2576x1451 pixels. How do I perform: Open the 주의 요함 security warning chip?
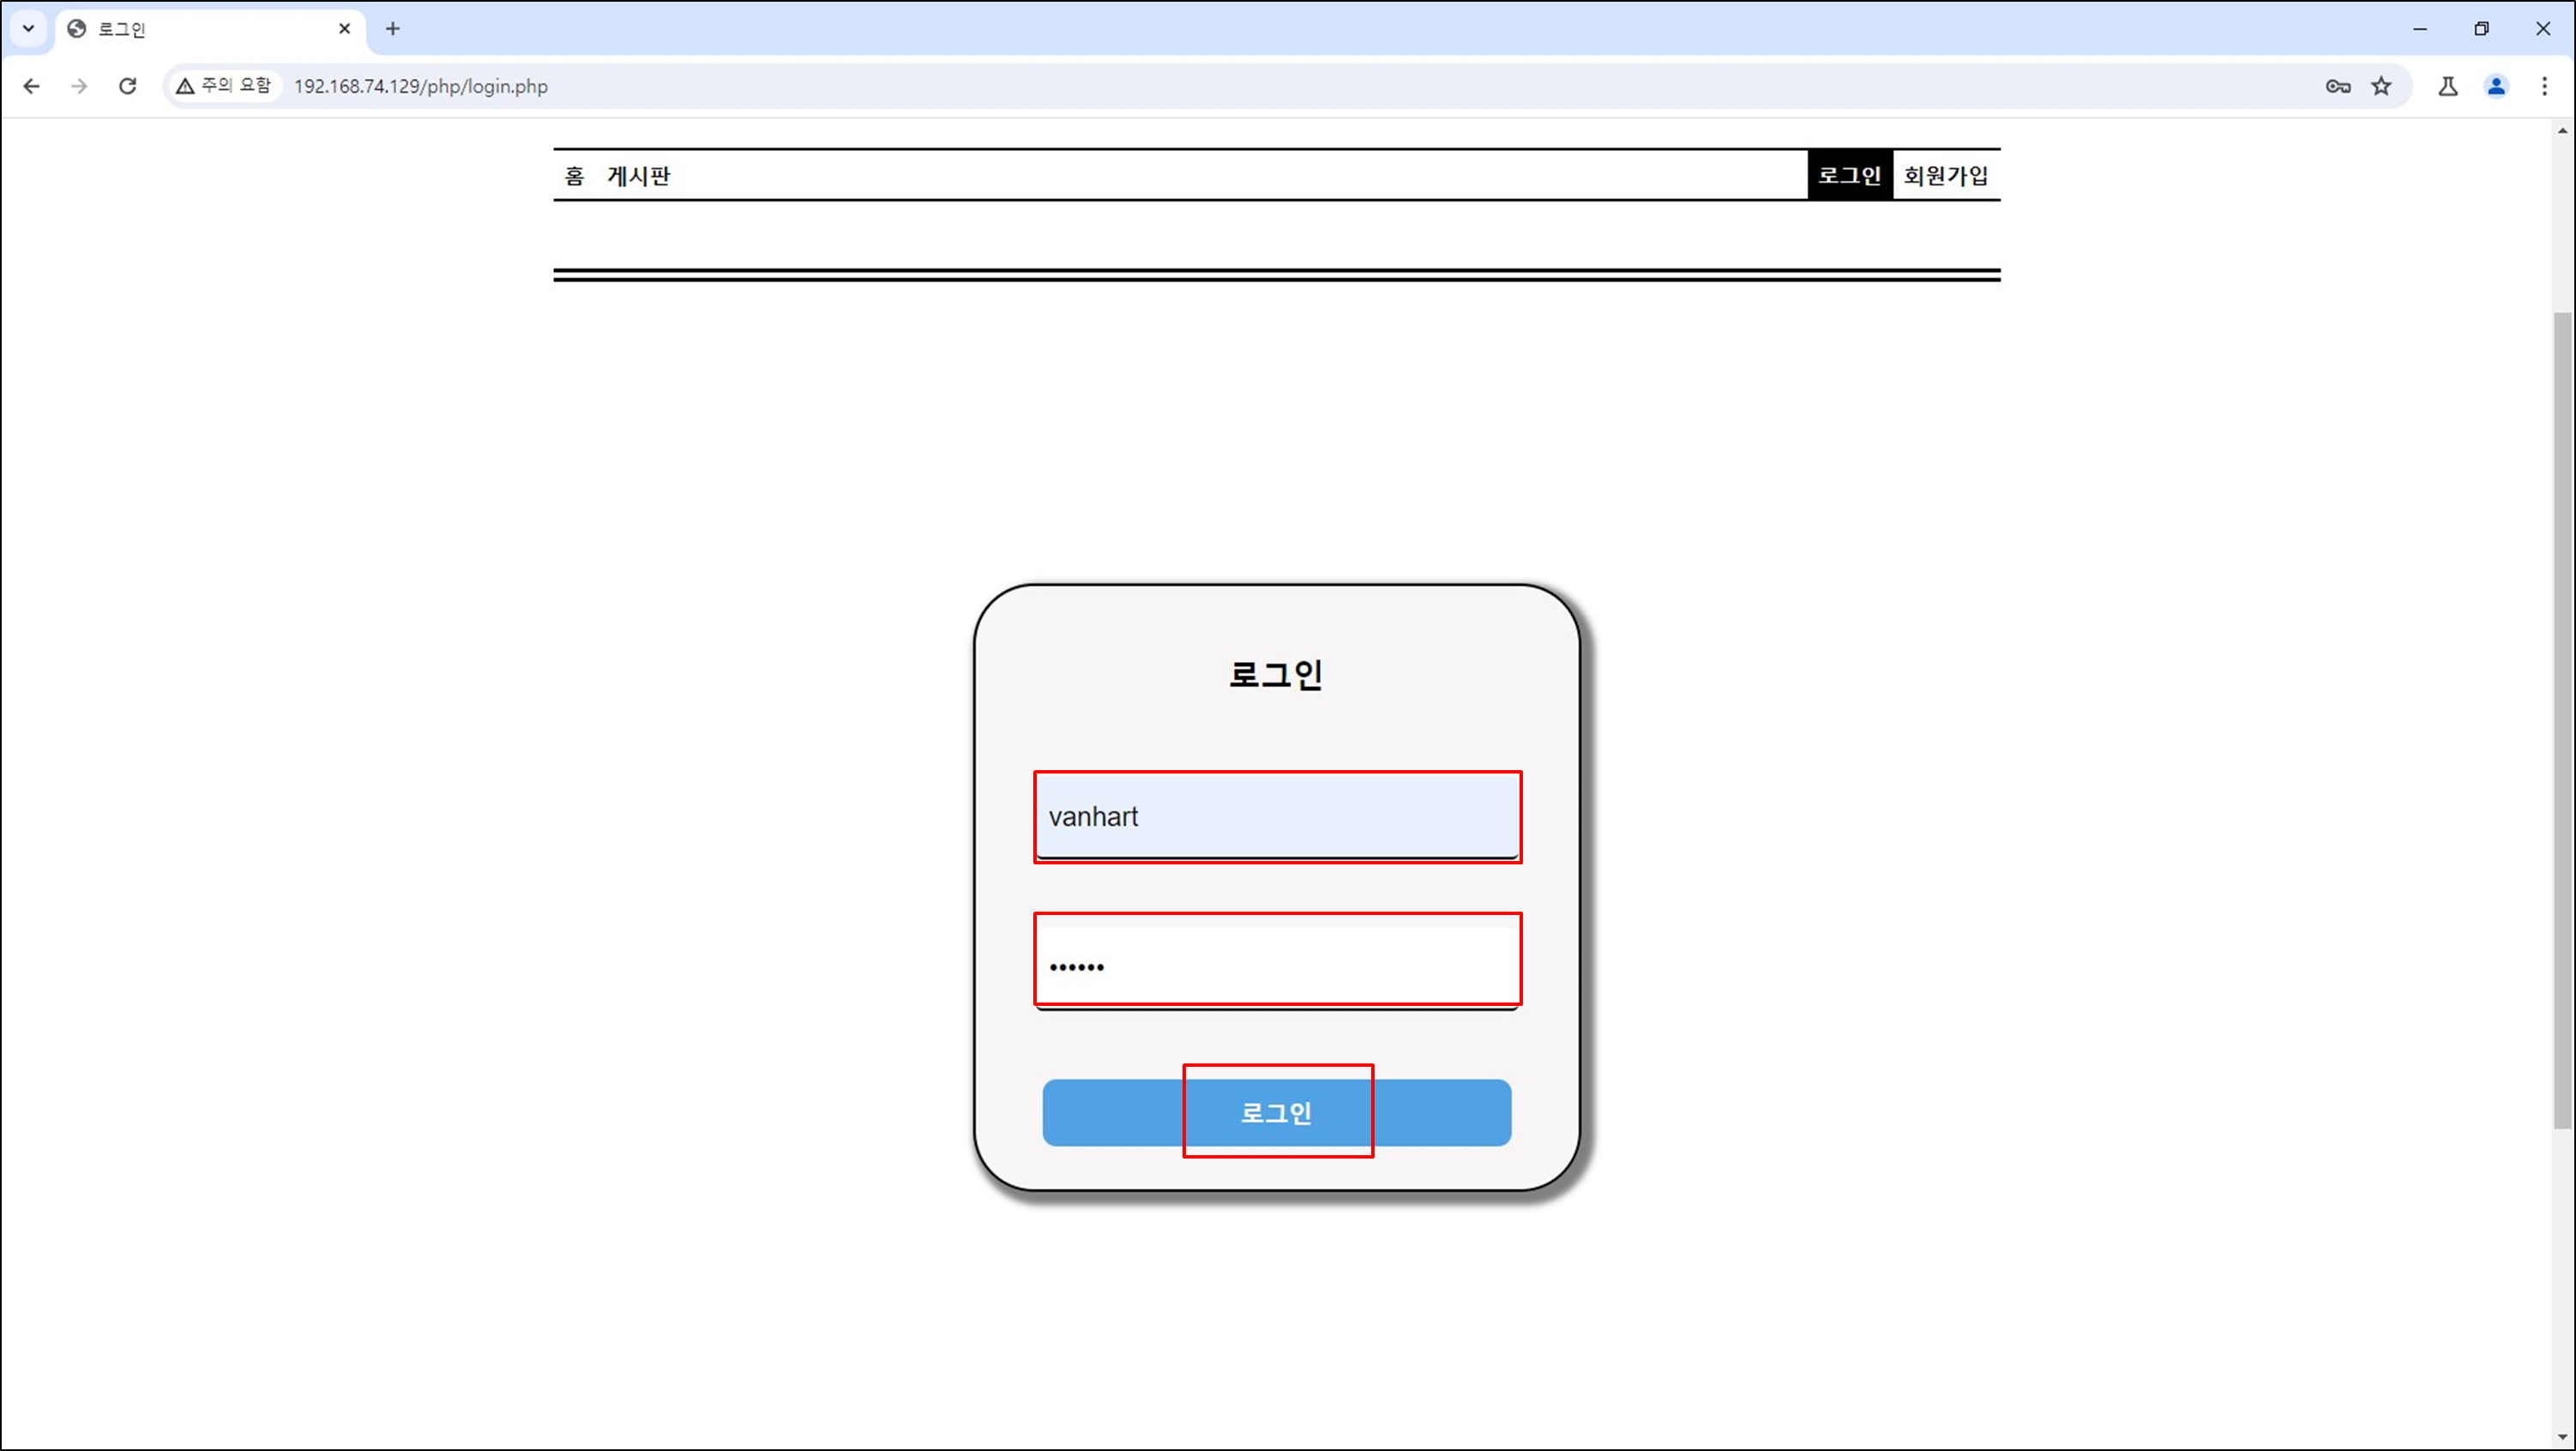click(x=224, y=86)
